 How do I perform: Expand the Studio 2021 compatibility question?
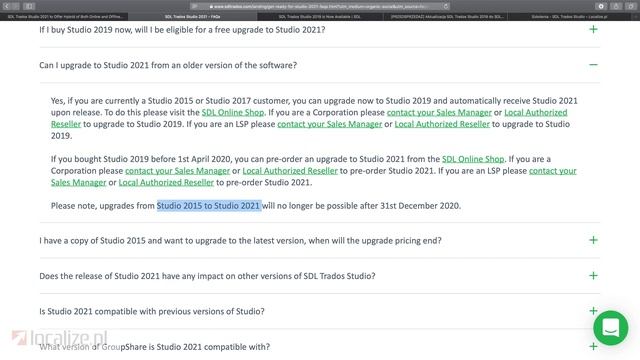[593, 311]
